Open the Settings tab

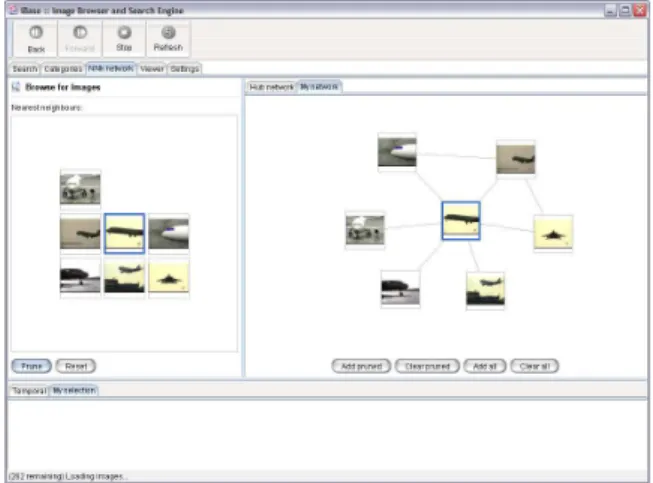(x=184, y=69)
